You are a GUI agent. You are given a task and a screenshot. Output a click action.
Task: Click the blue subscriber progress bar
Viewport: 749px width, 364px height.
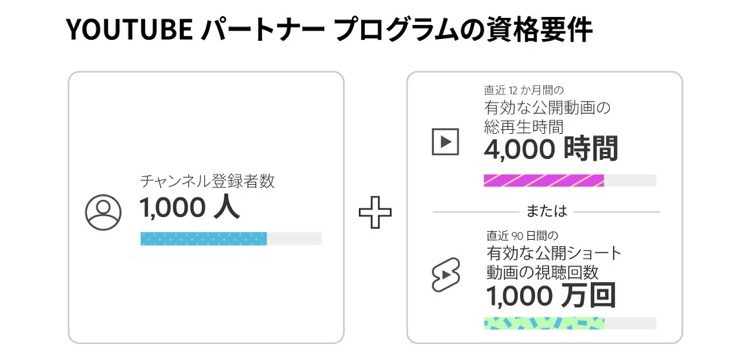point(203,238)
